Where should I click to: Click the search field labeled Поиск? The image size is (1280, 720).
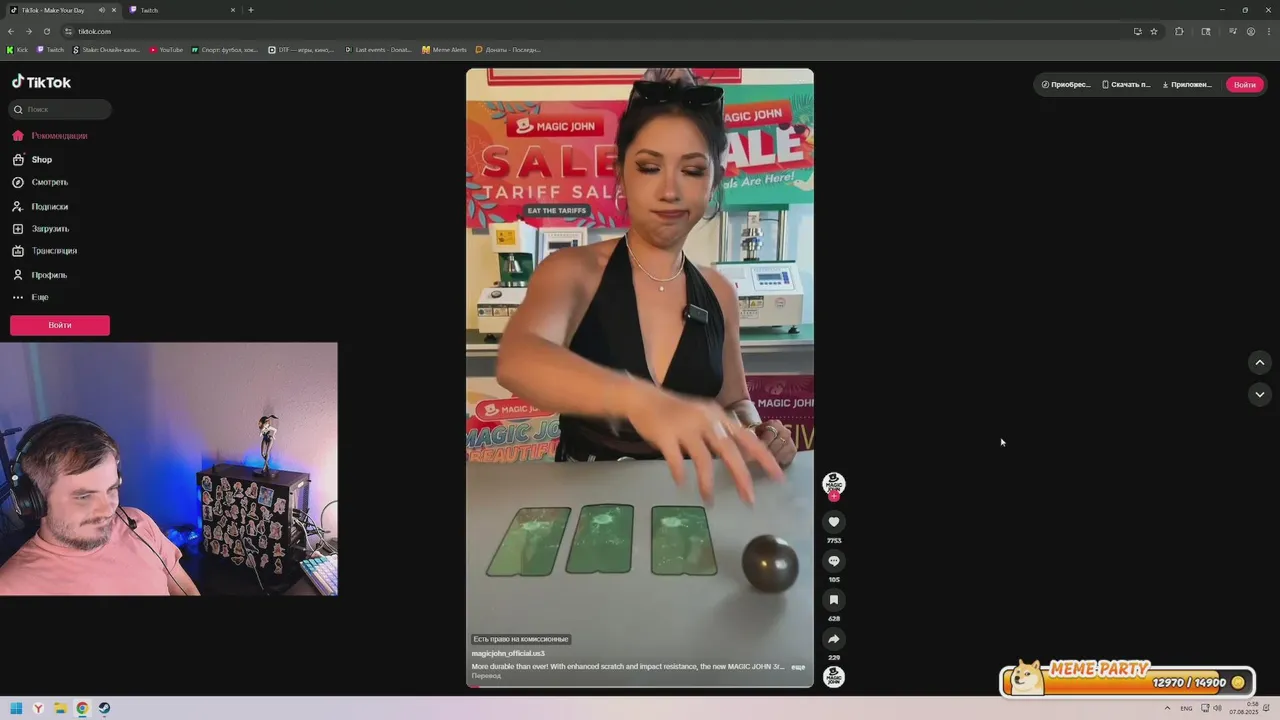coord(60,109)
